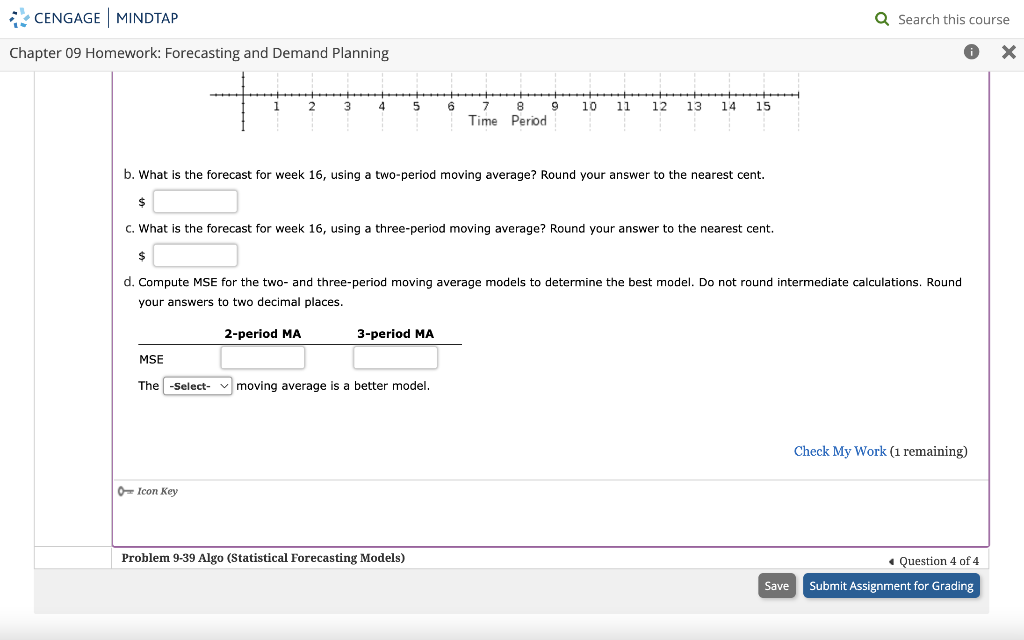Open the info circle icon in the homework bar

969,53
